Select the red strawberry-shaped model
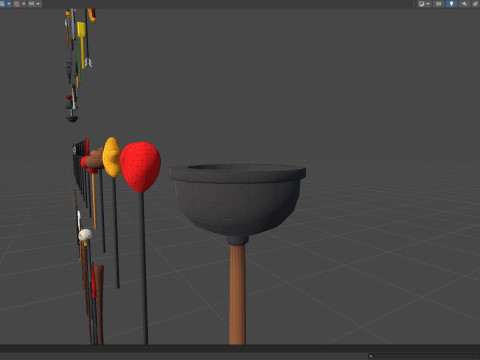480x360 pixels. (140, 167)
